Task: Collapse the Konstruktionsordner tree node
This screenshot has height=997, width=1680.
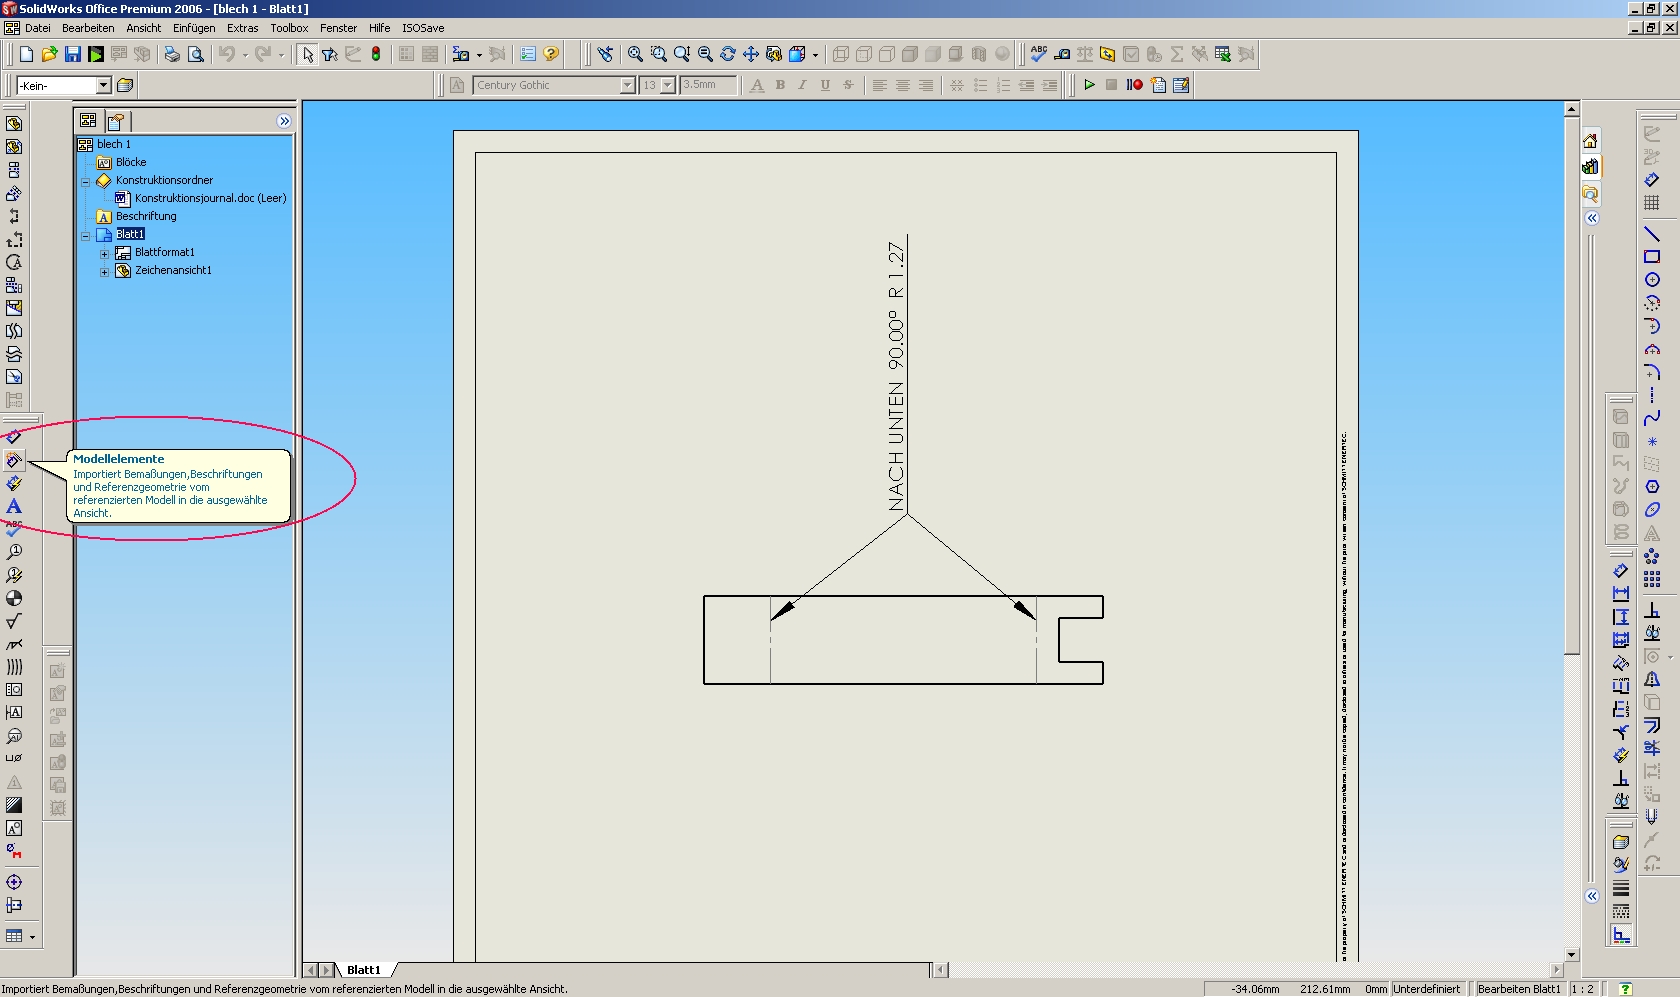Action: (x=86, y=181)
